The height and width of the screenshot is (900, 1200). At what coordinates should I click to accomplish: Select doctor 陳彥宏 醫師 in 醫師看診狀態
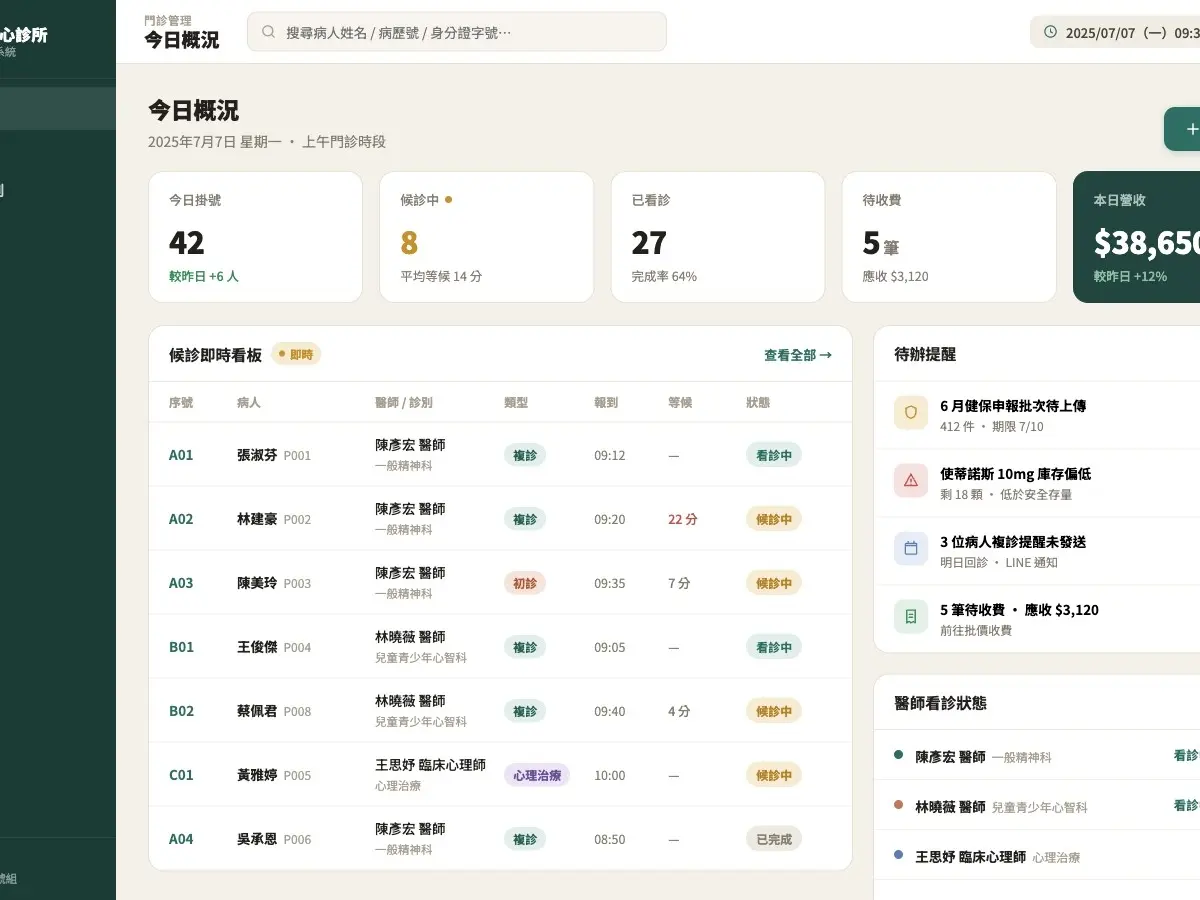tap(950, 757)
